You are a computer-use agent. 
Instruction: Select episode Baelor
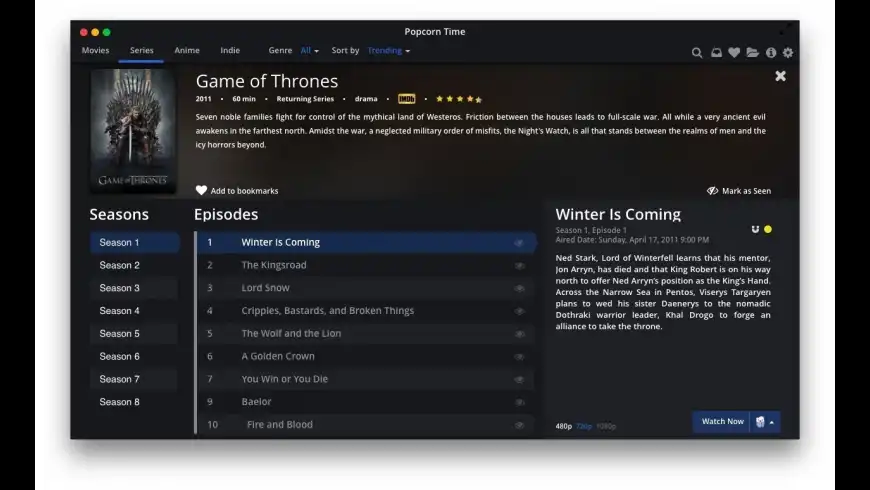coord(366,402)
